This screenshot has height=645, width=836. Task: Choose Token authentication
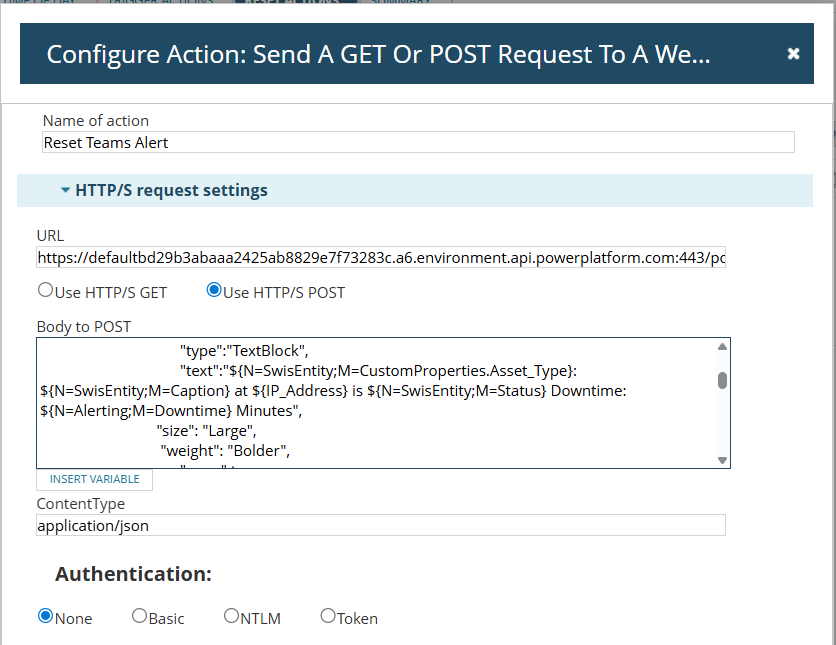click(328, 616)
